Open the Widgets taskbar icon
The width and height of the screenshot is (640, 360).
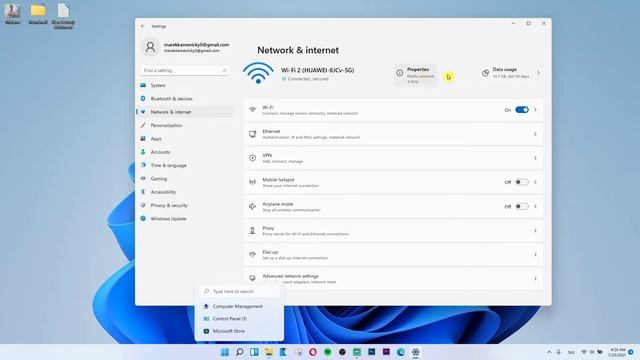tap(254, 352)
